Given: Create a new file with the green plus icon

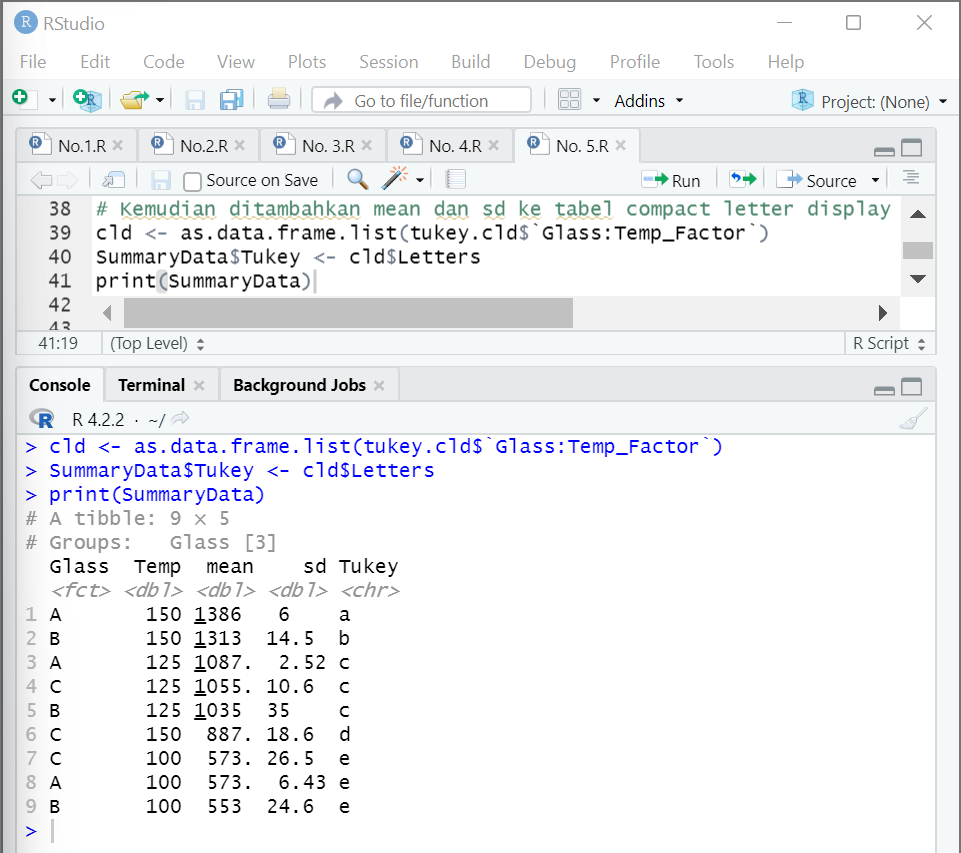Looking at the screenshot, I should point(20,100).
